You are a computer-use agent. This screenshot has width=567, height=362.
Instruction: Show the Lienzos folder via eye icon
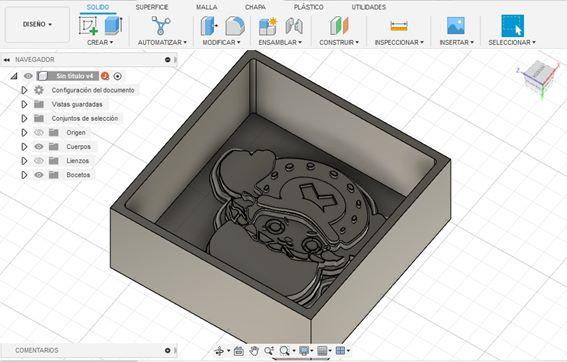(39, 161)
